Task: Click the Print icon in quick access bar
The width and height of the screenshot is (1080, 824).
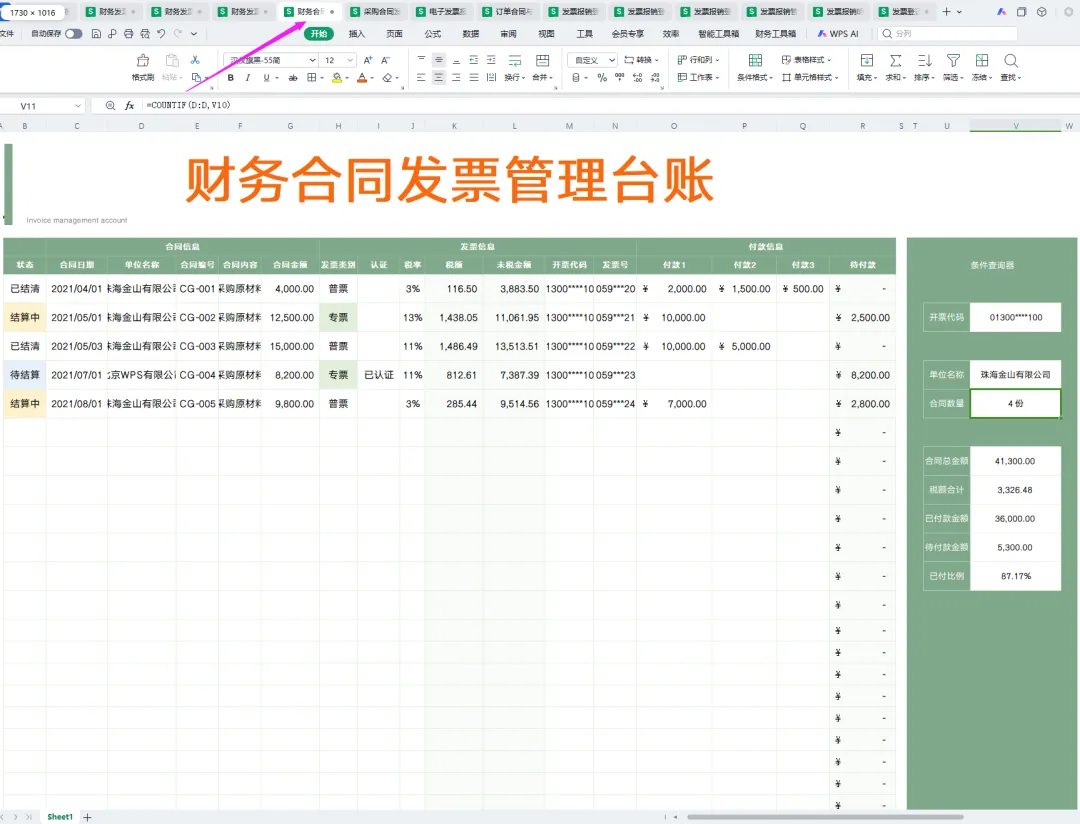Action: point(128,33)
